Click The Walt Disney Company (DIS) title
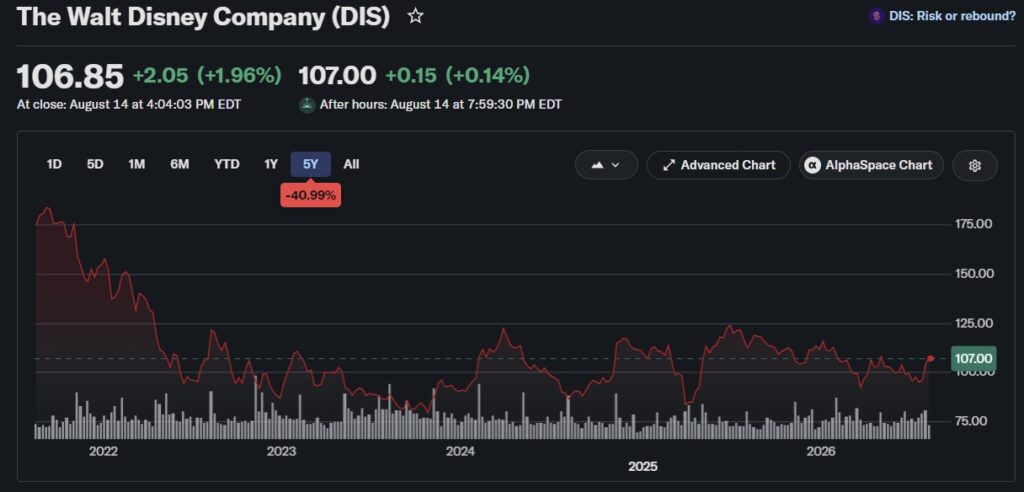1024x492 pixels. pyautogui.click(x=203, y=17)
